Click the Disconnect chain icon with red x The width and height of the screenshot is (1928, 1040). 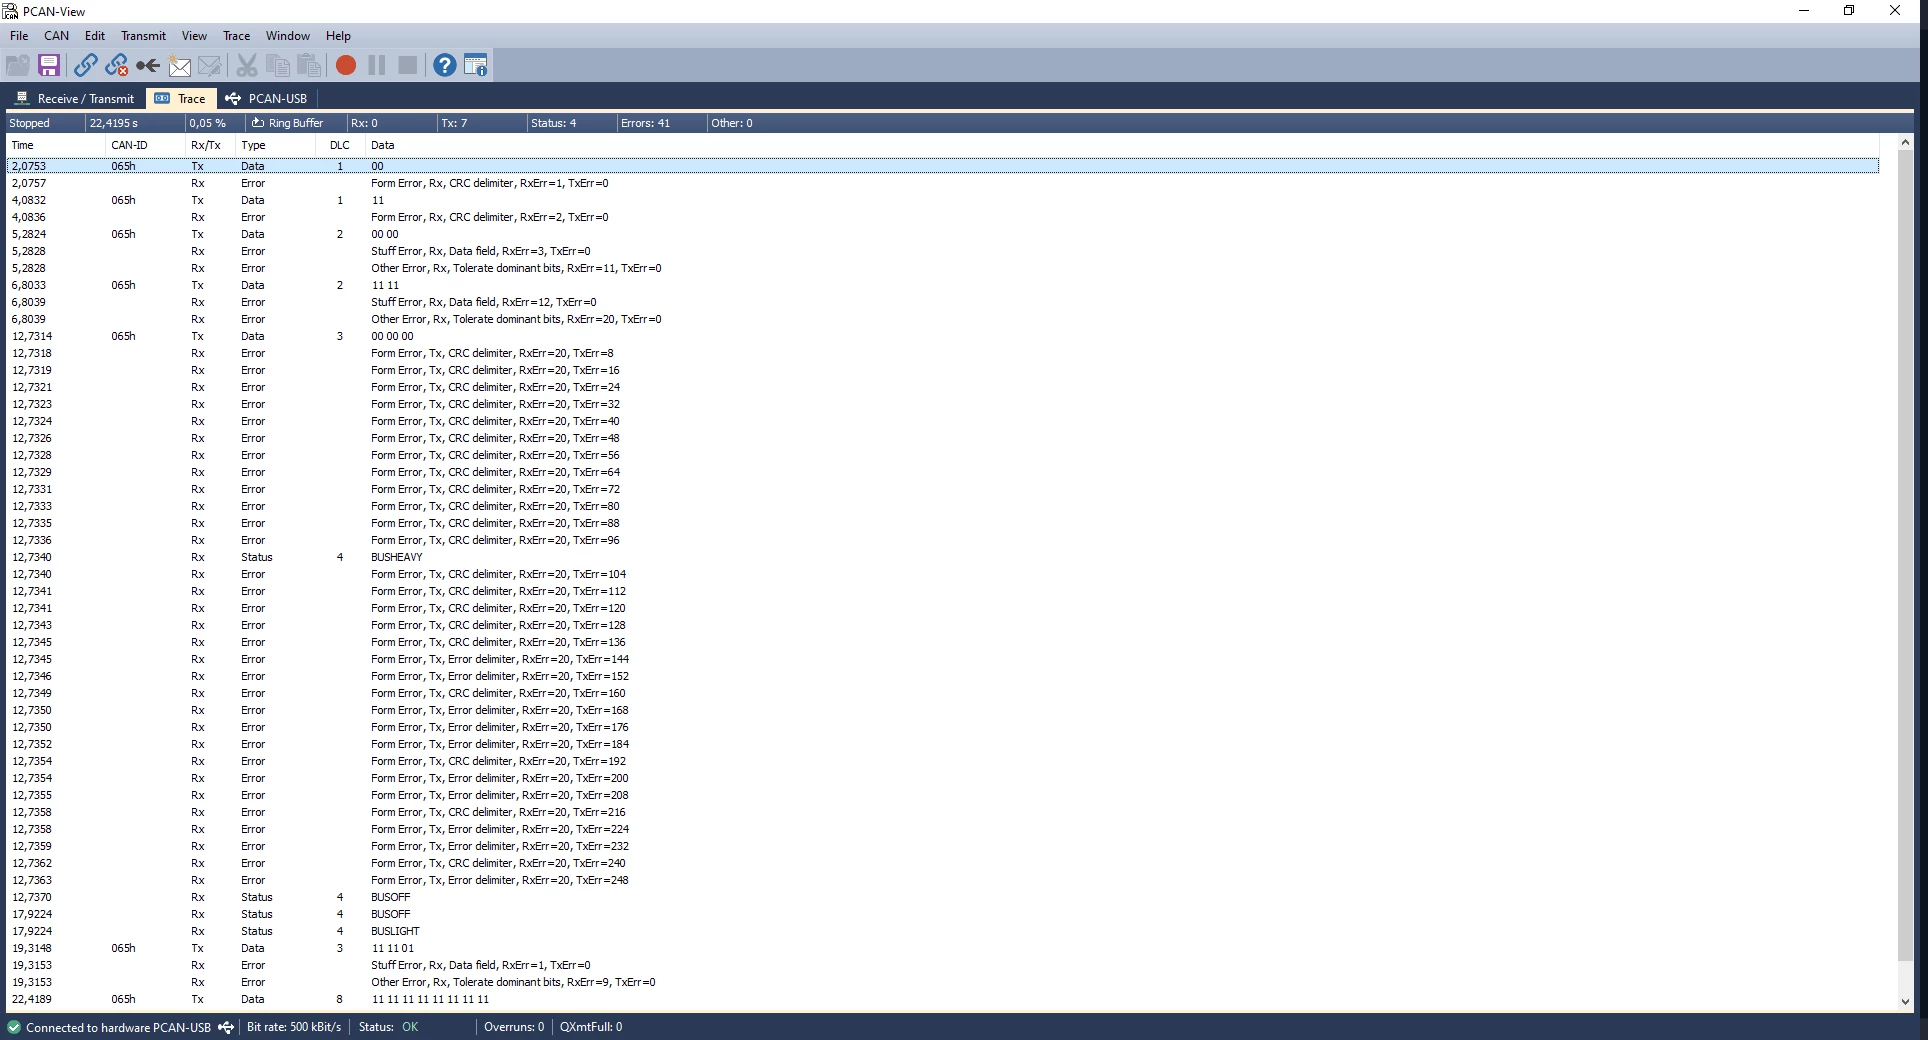(117, 66)
